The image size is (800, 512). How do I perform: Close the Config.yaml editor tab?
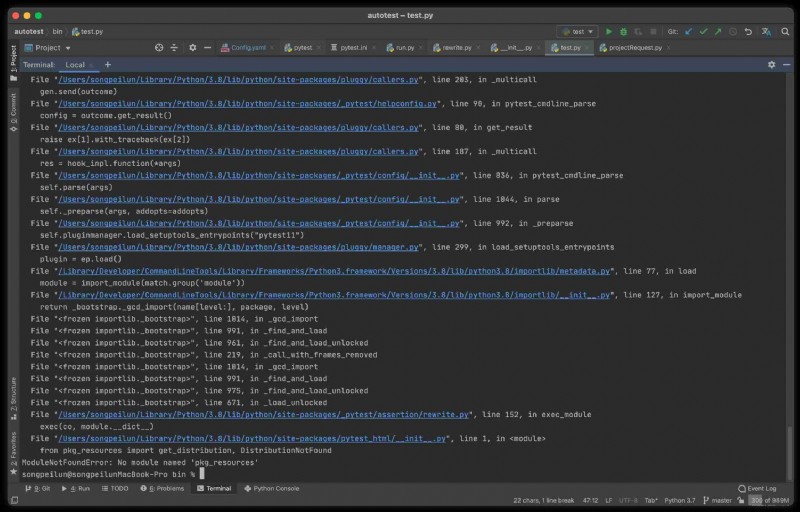[272, 47]
